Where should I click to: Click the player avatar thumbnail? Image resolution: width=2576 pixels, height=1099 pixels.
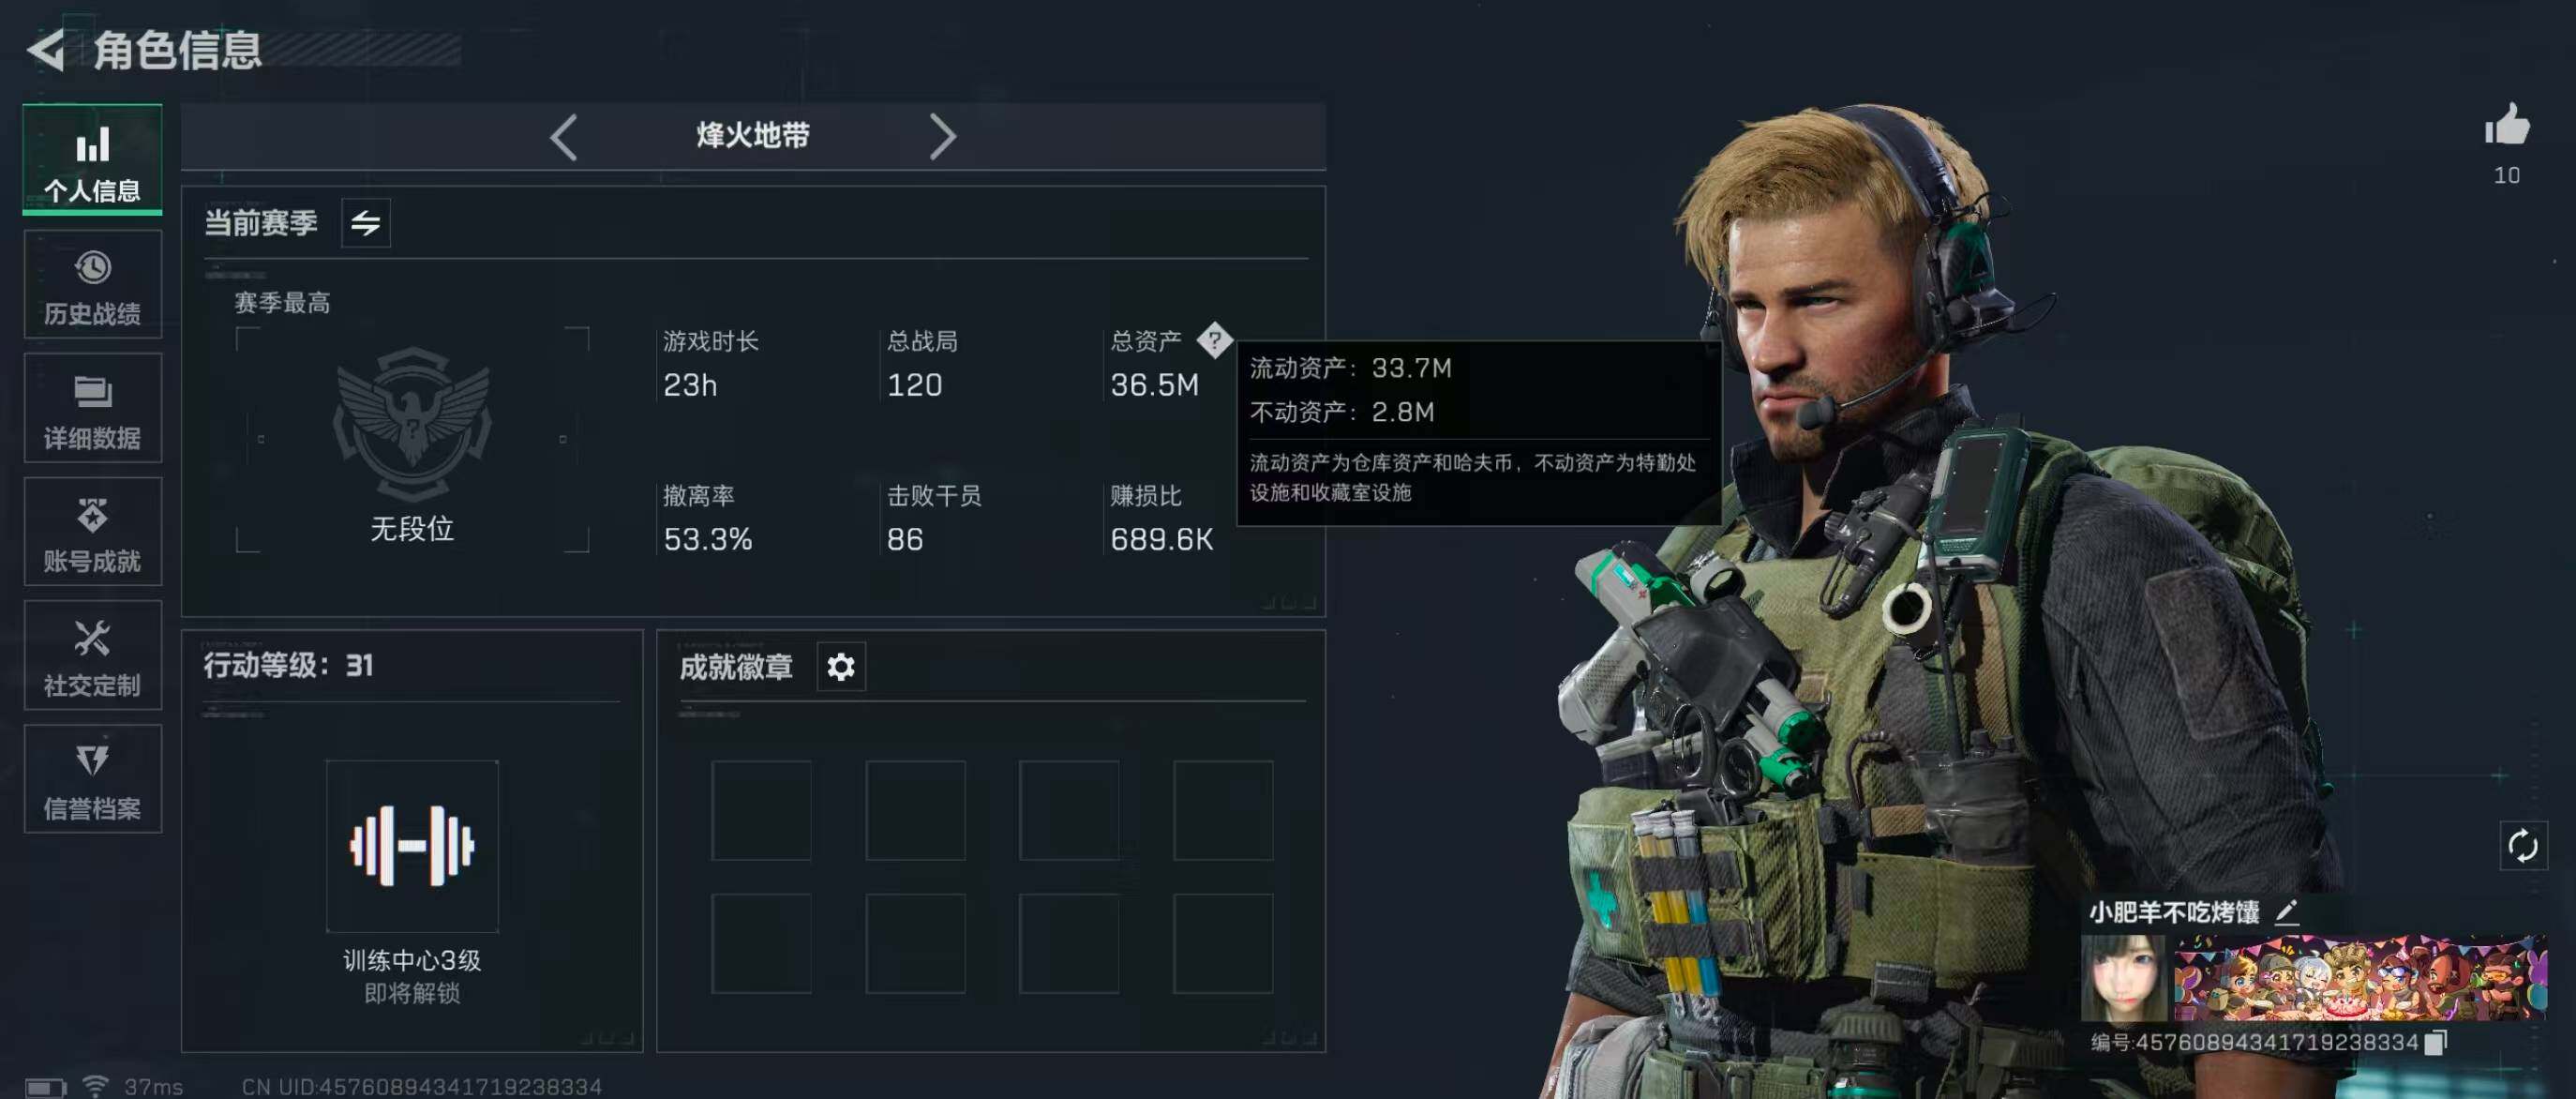pyautogui.click(x=2124, y=978)
